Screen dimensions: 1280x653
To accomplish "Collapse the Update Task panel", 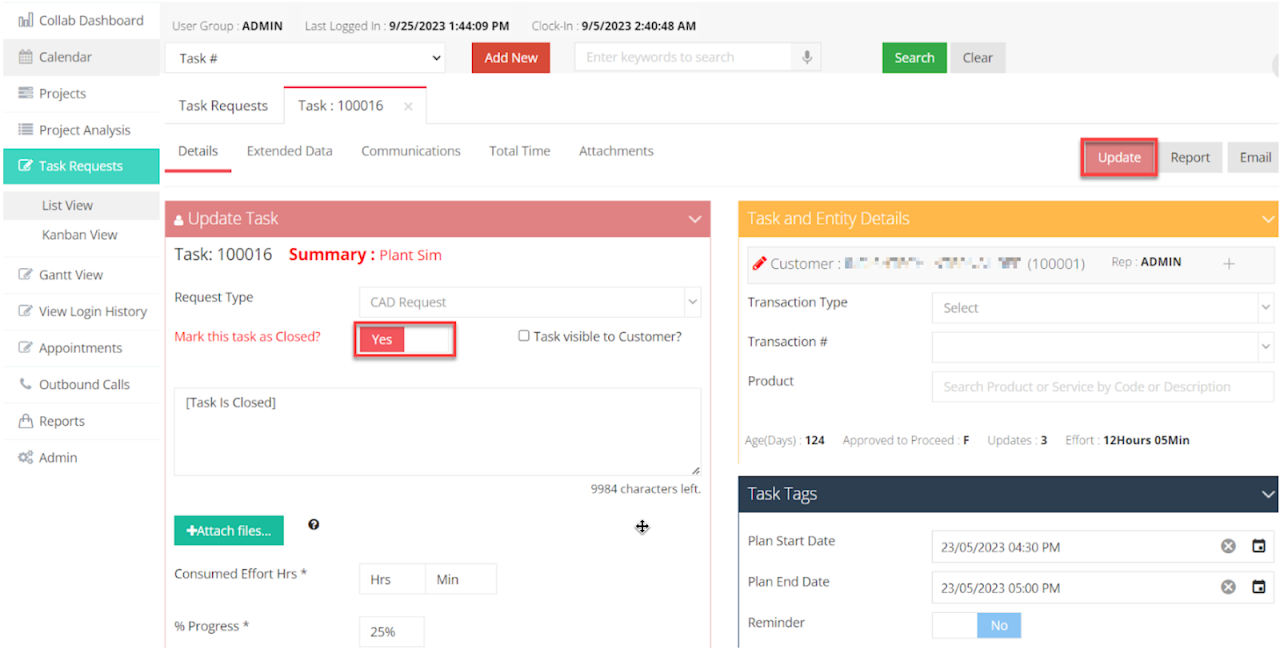I will tap(695, 219).
